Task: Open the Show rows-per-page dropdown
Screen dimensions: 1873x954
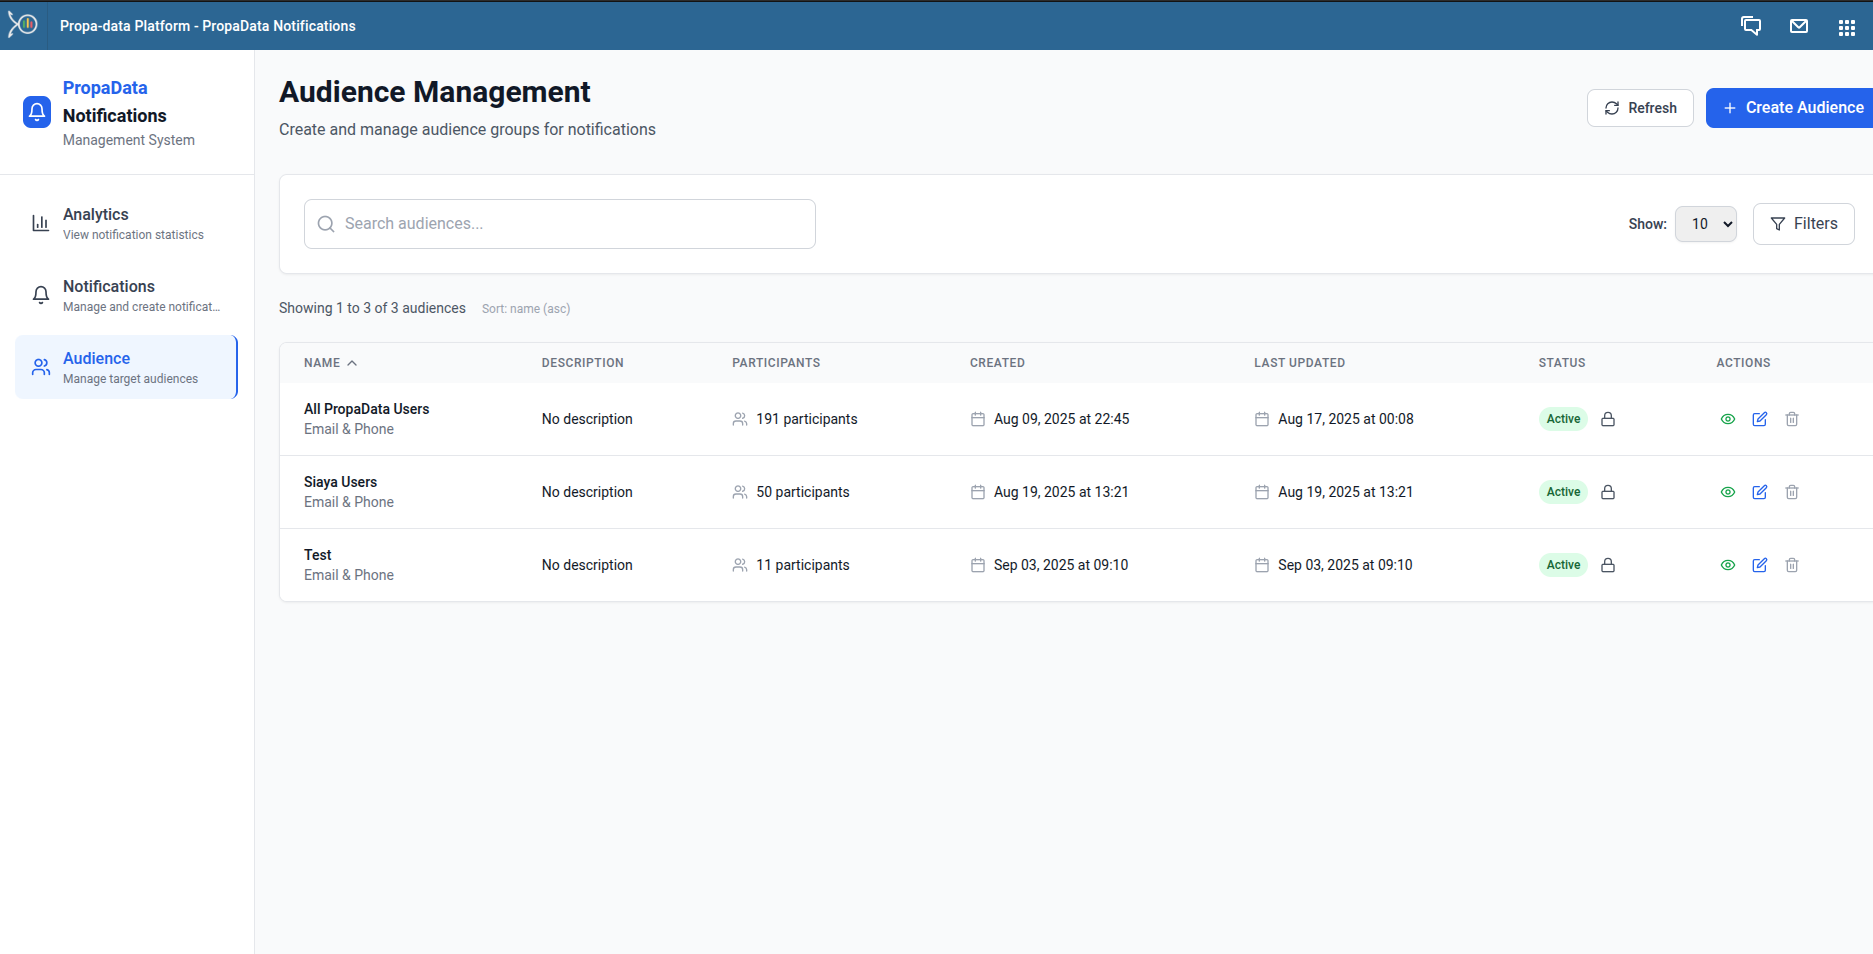Action: (1705, 224)
